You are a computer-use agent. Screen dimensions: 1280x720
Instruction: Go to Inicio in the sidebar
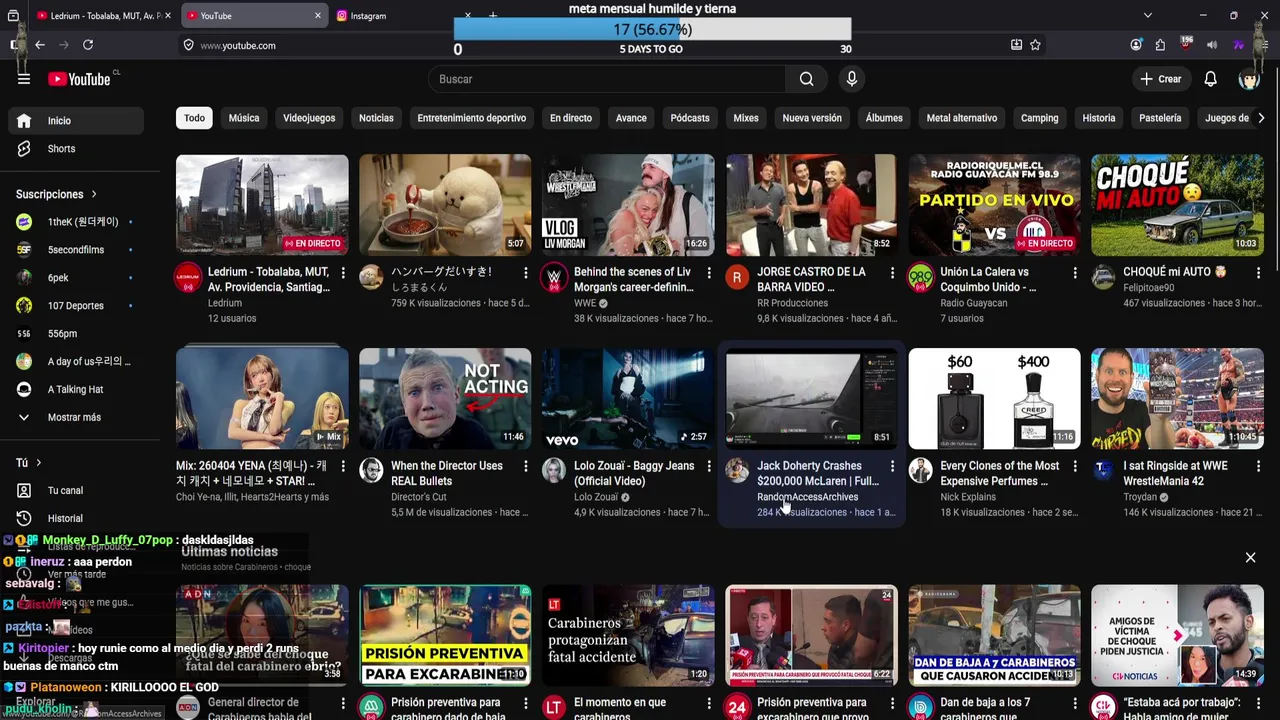point(77,120)
